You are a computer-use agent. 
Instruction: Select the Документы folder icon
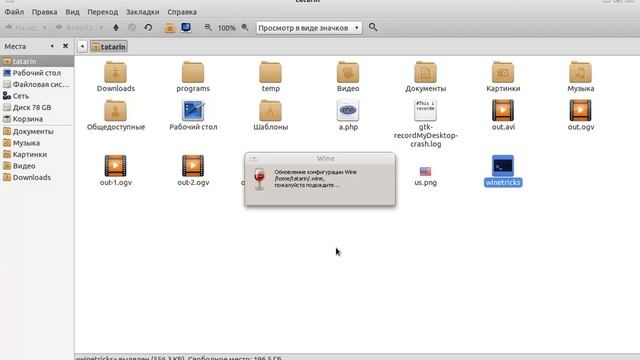click(425, 73)
